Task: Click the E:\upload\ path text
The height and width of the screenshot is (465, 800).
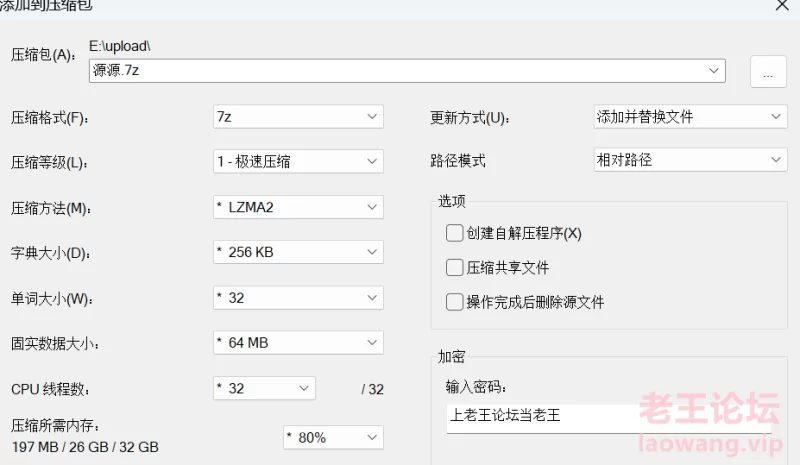Action: (x=120, y=46)
